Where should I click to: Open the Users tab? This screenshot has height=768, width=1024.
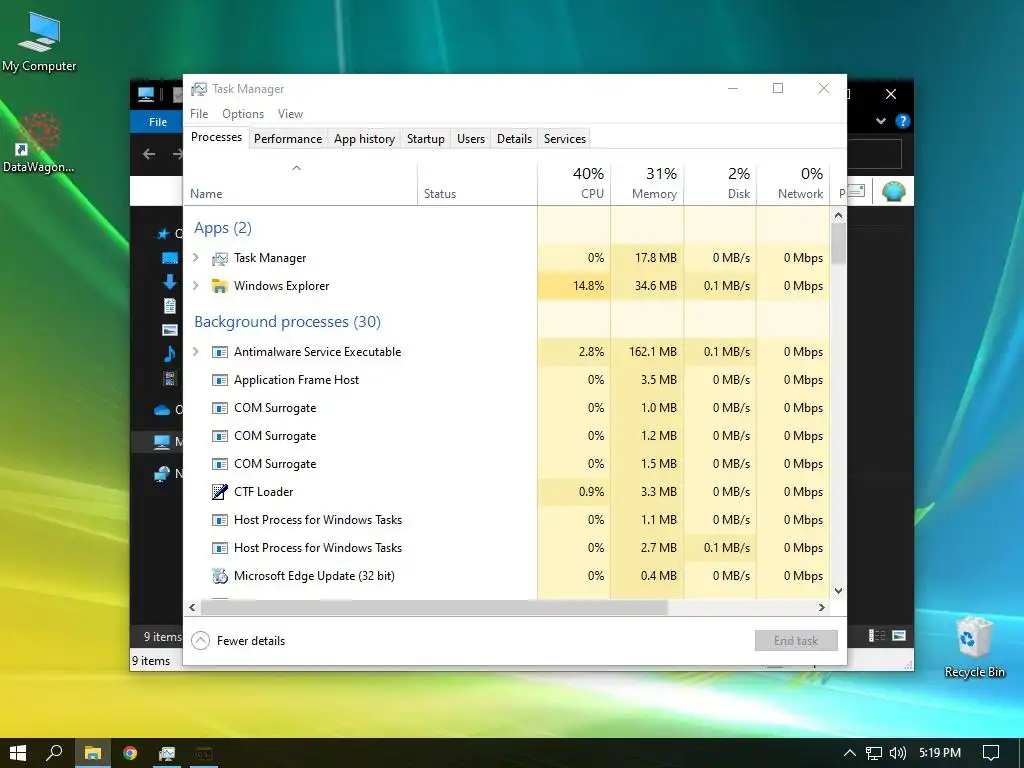pos(471,138)
